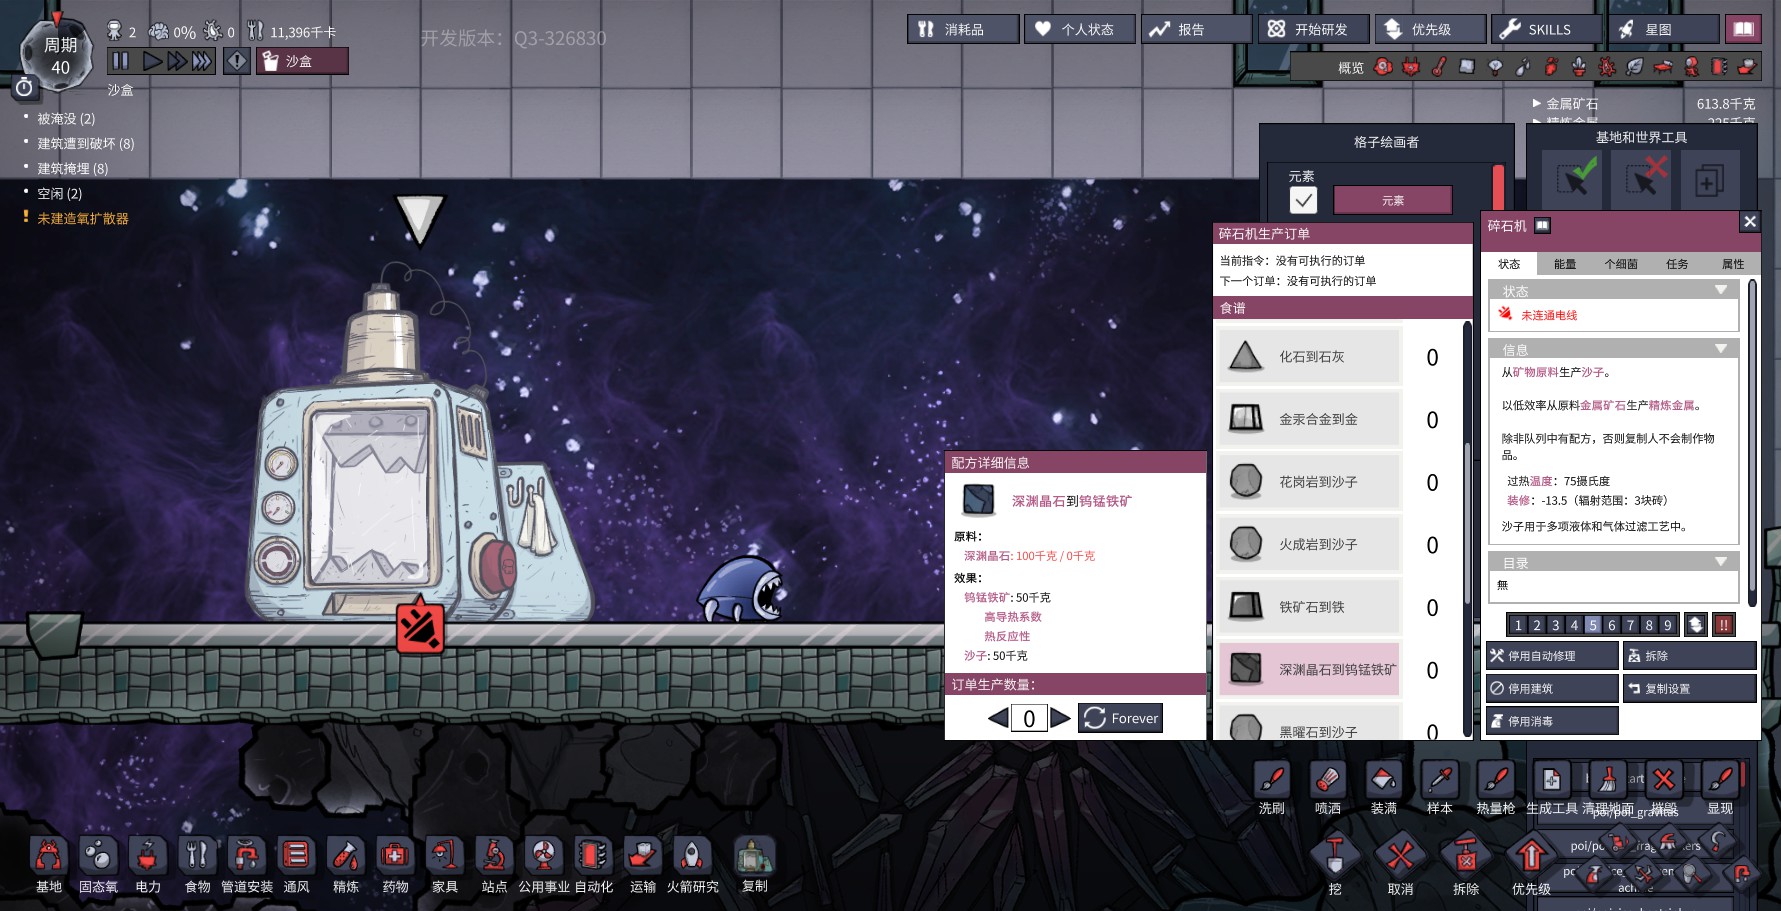The width and height of the screenshot is (1781, 911).
Task: Click the 建筑遭到破坏 (8) notification
Action: 86,143
